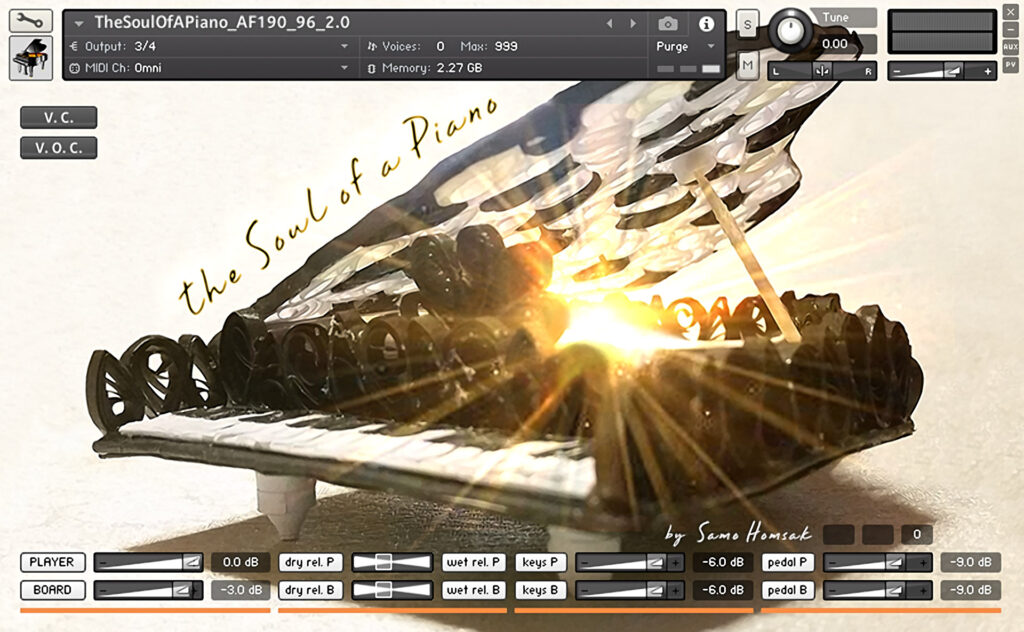Open instrument edit mode with wrench icon
Image resolution: width=1024 pixels, height=632 pixels.
point(31,20)
